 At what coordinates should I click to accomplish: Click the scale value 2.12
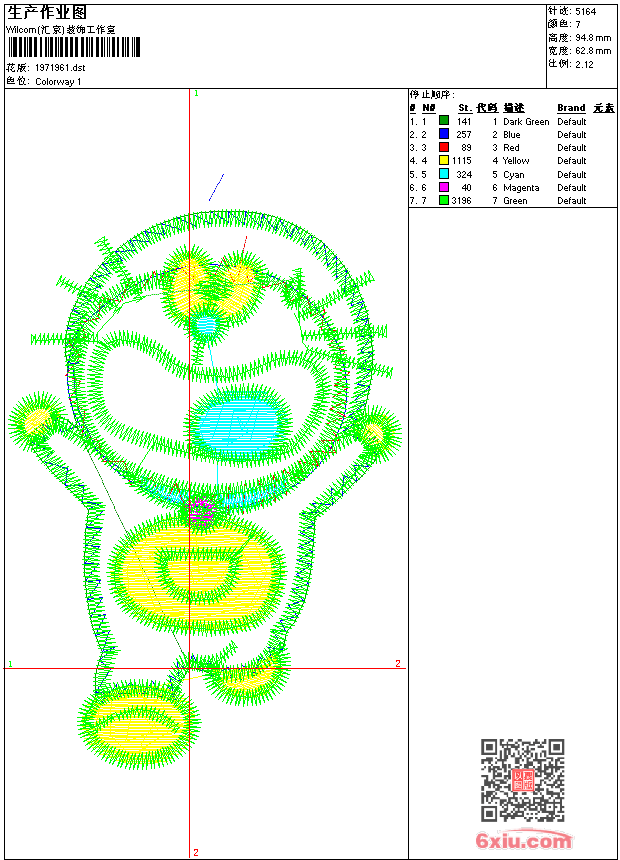tap(584, 64)
